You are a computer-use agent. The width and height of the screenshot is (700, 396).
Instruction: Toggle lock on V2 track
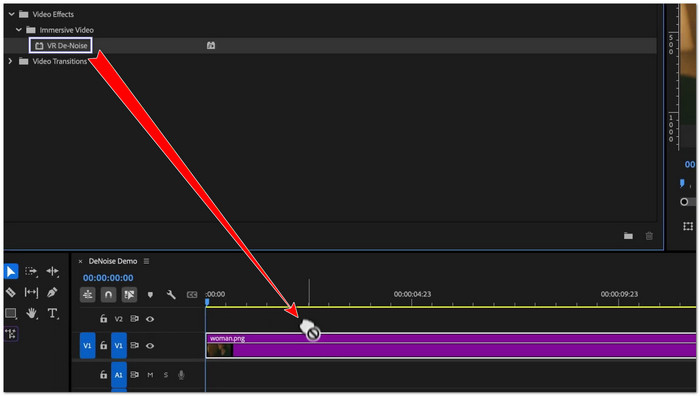pos(104,319)
